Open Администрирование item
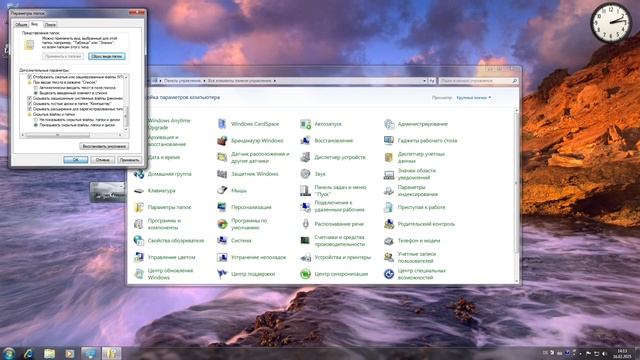The height and width of the screenshot is (360, 640). [416, 124]
